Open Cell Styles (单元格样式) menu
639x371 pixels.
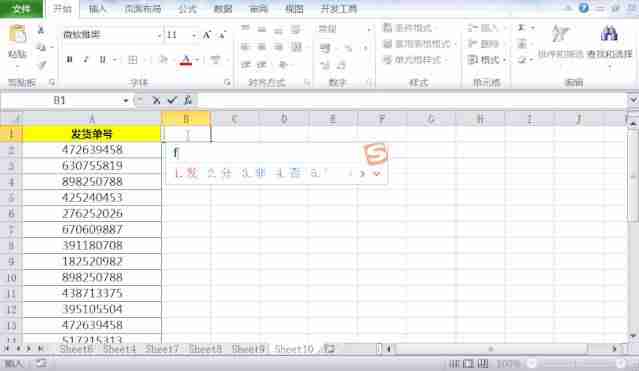pyautogui.click(x=415, y=60)
